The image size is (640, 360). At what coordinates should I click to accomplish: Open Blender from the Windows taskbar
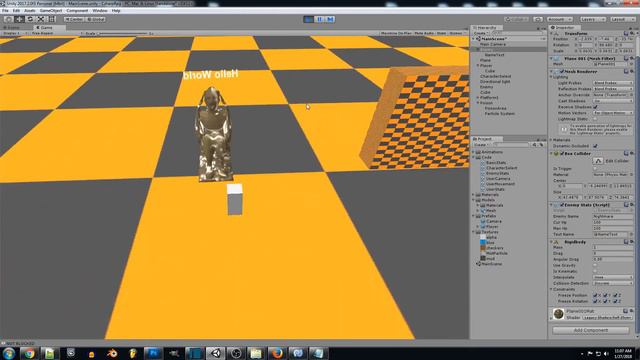[112, 353]
